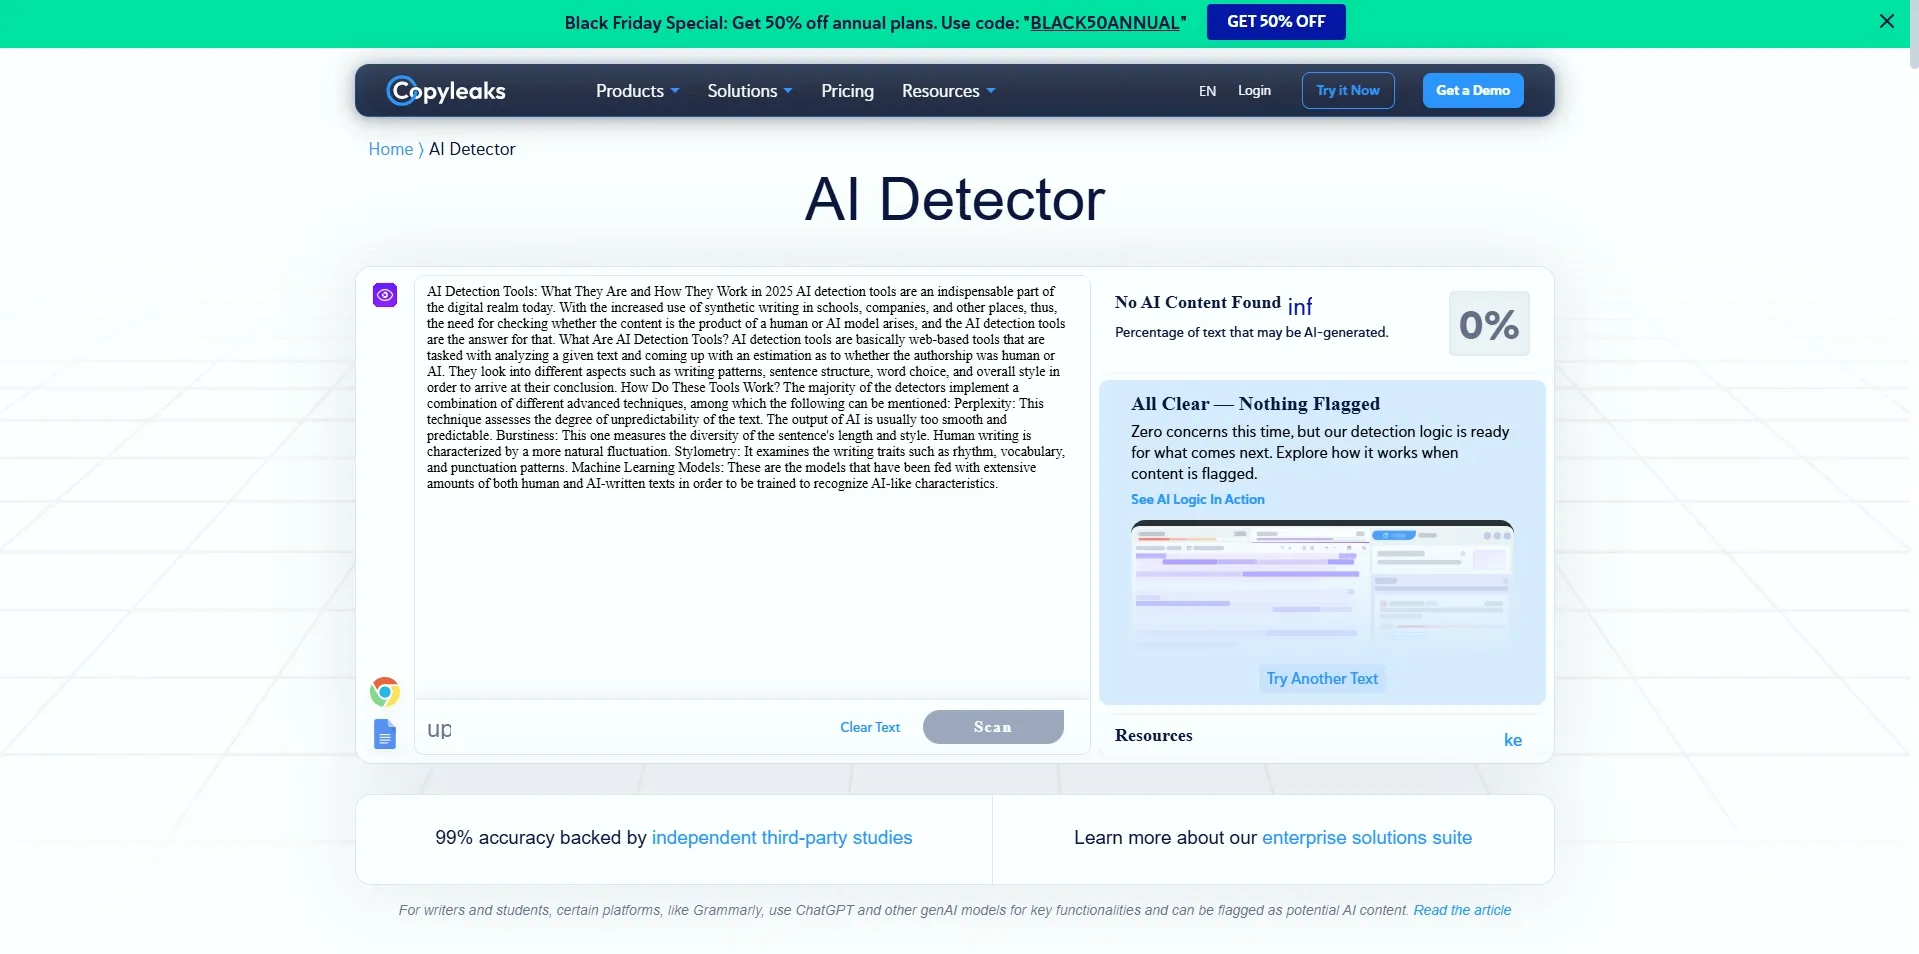
Task: Click the info icon next to No AI Content Found
Action: pos(1299,306)
